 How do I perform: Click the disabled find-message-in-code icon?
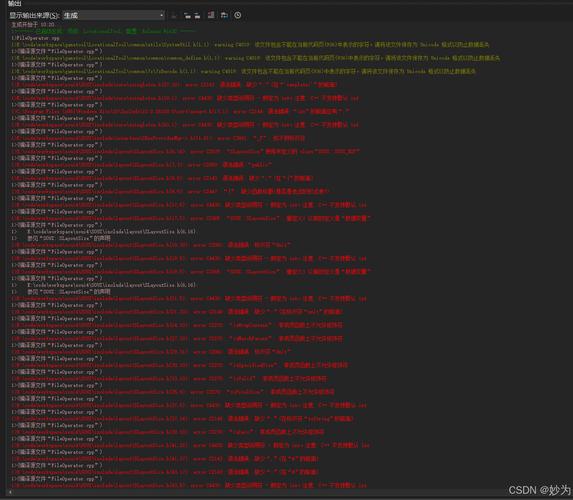click(174, 15)
